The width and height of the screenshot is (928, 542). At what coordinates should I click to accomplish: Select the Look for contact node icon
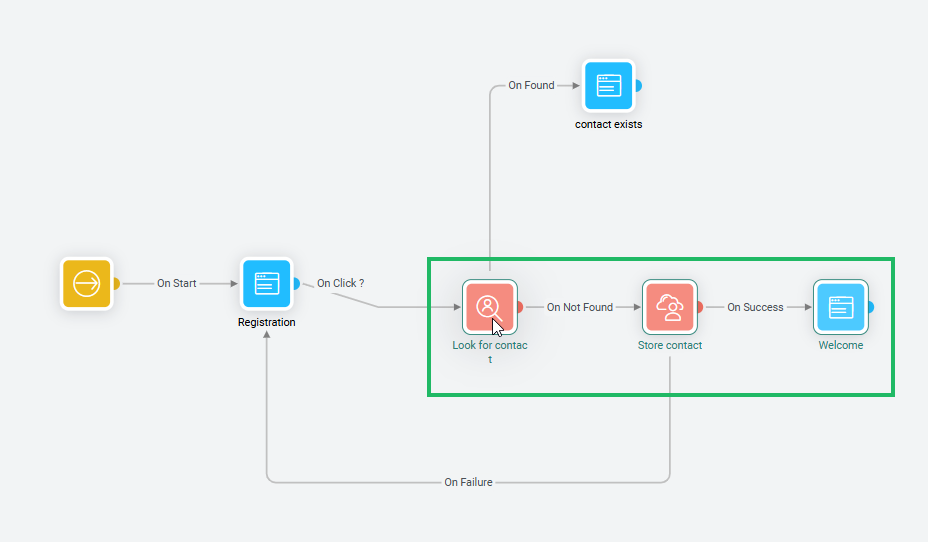[489, 306]
